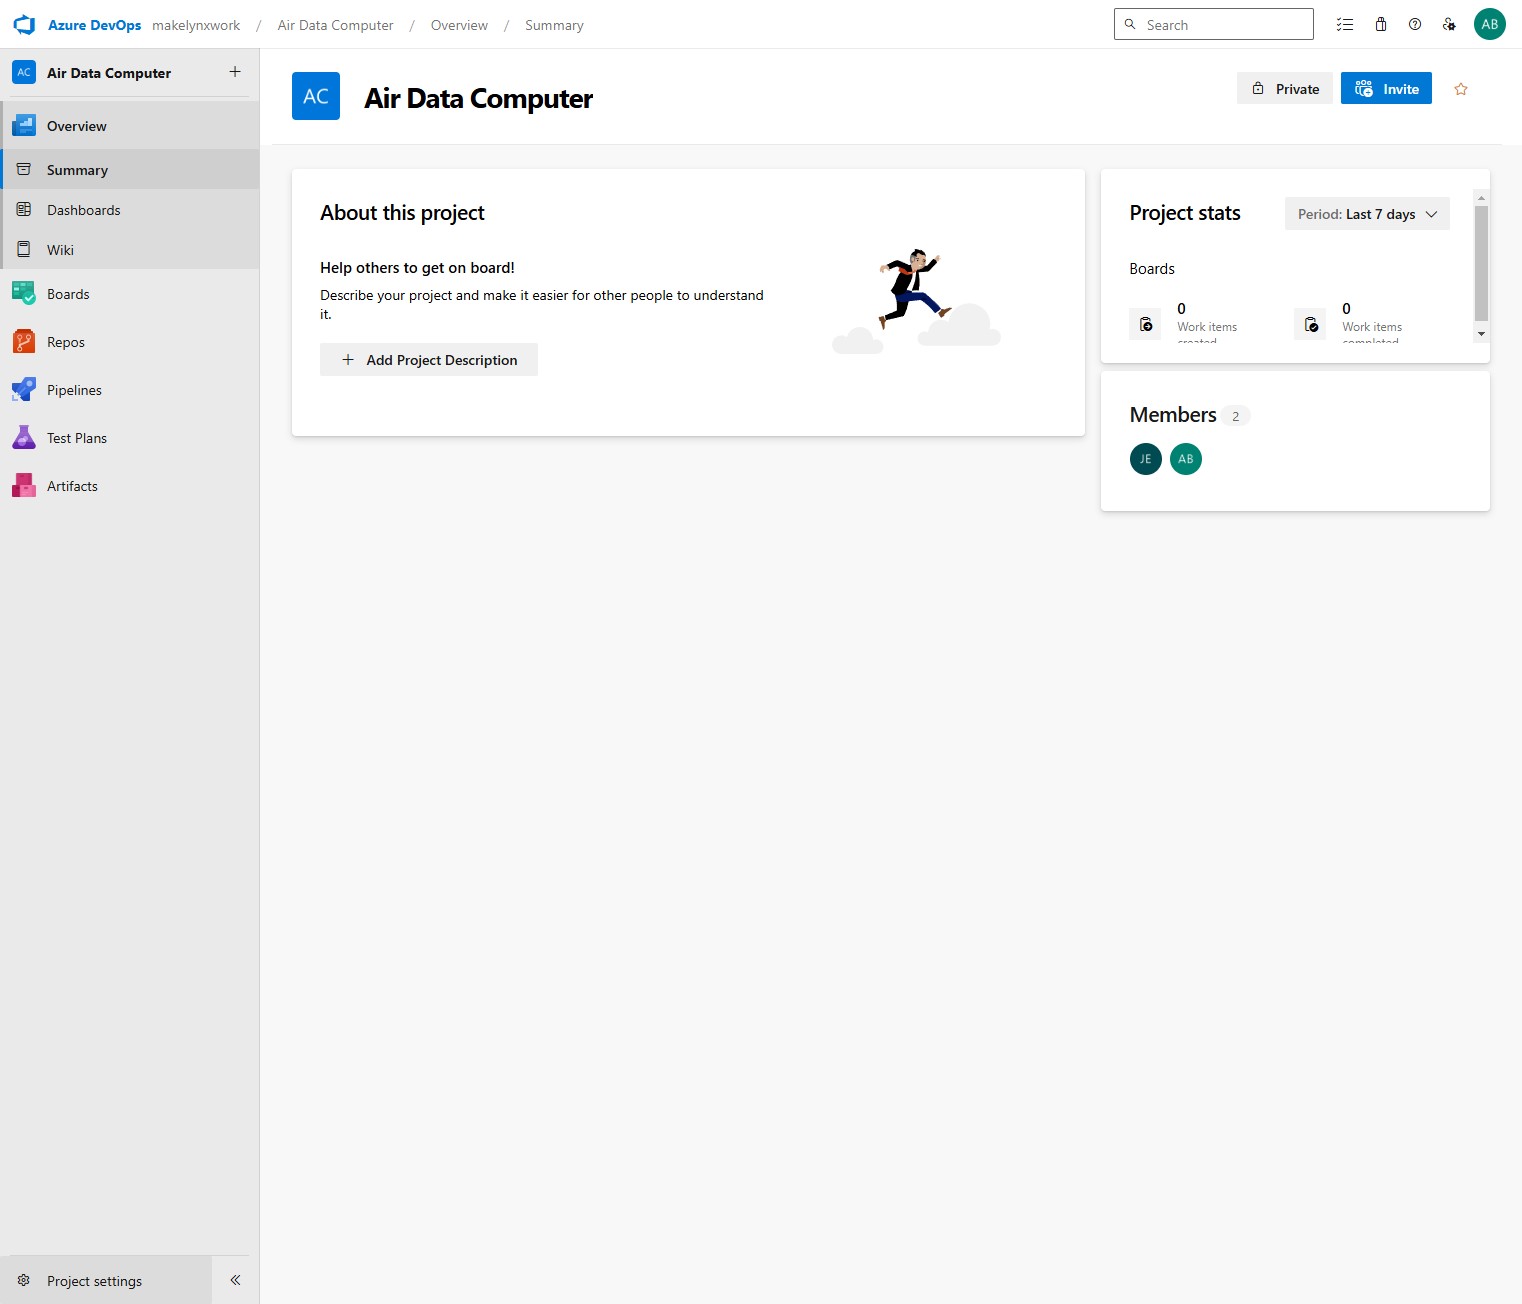Expand the Period: Last 7 days dropdown

click(1367, 214)
